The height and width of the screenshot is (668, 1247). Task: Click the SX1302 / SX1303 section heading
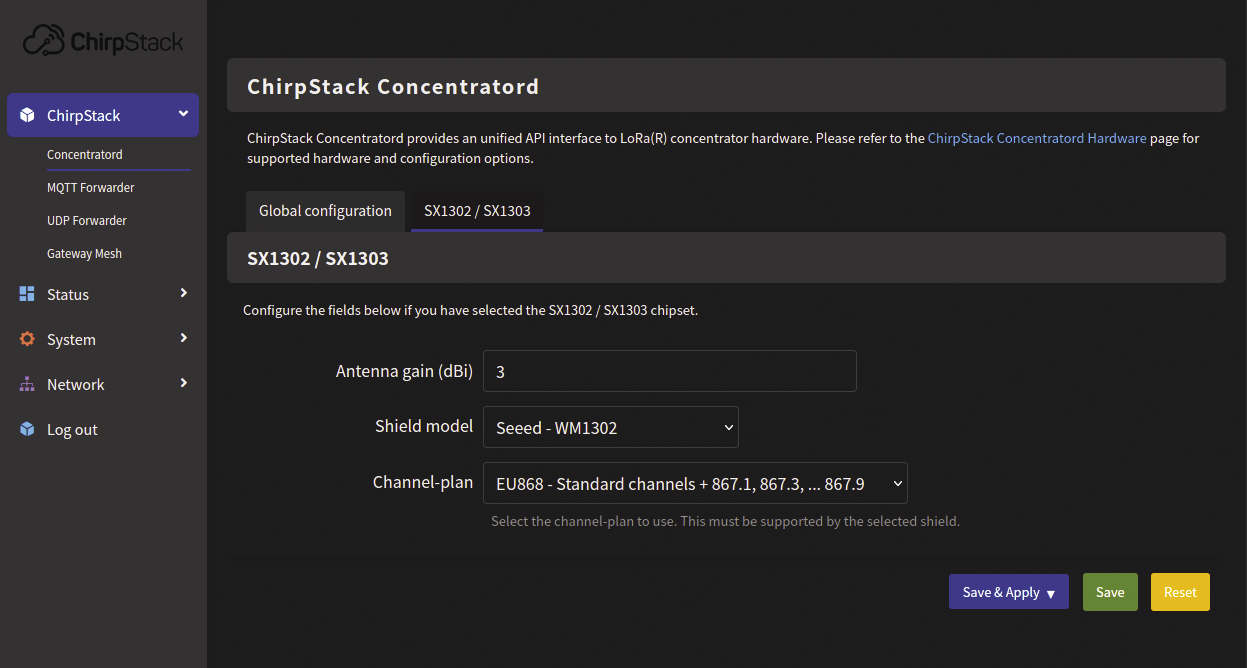pos(318,258)
